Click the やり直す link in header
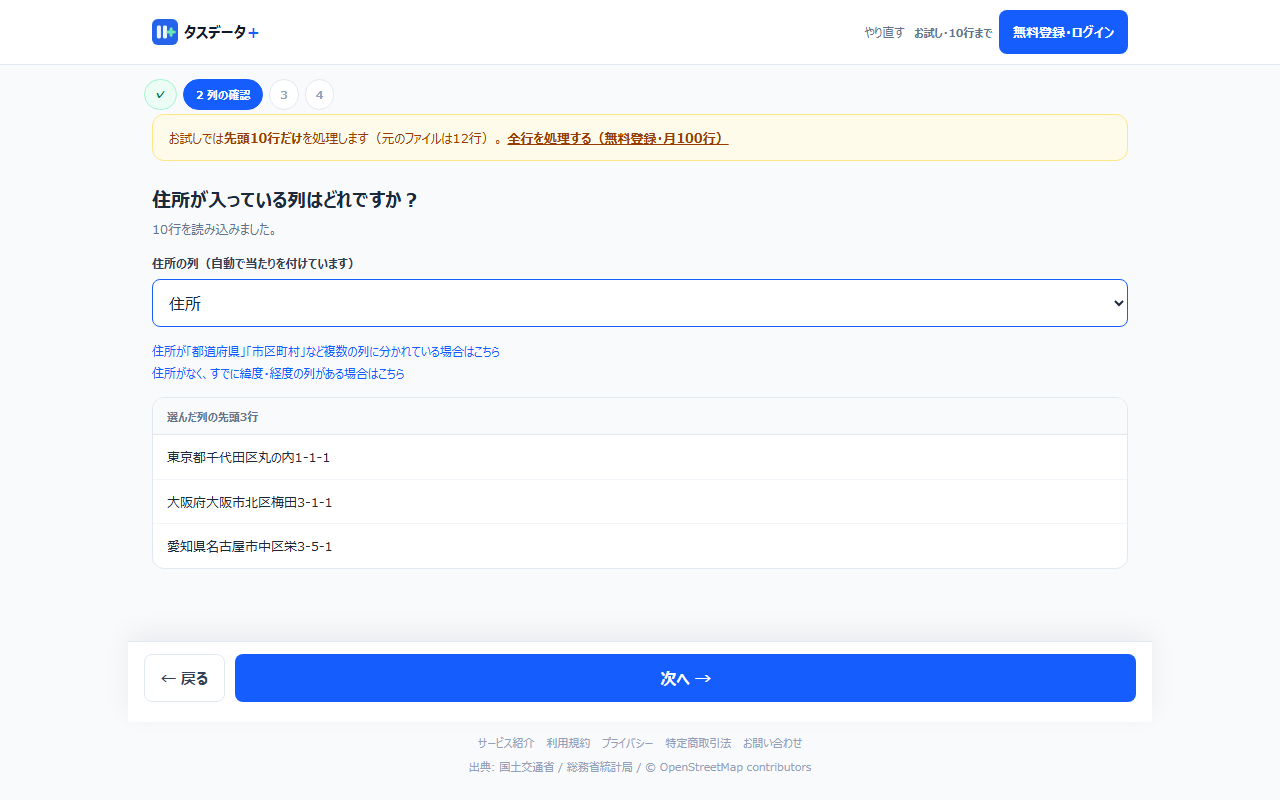Image resolution: width=1280 pixels, height=800 pixels. [884, 32]
